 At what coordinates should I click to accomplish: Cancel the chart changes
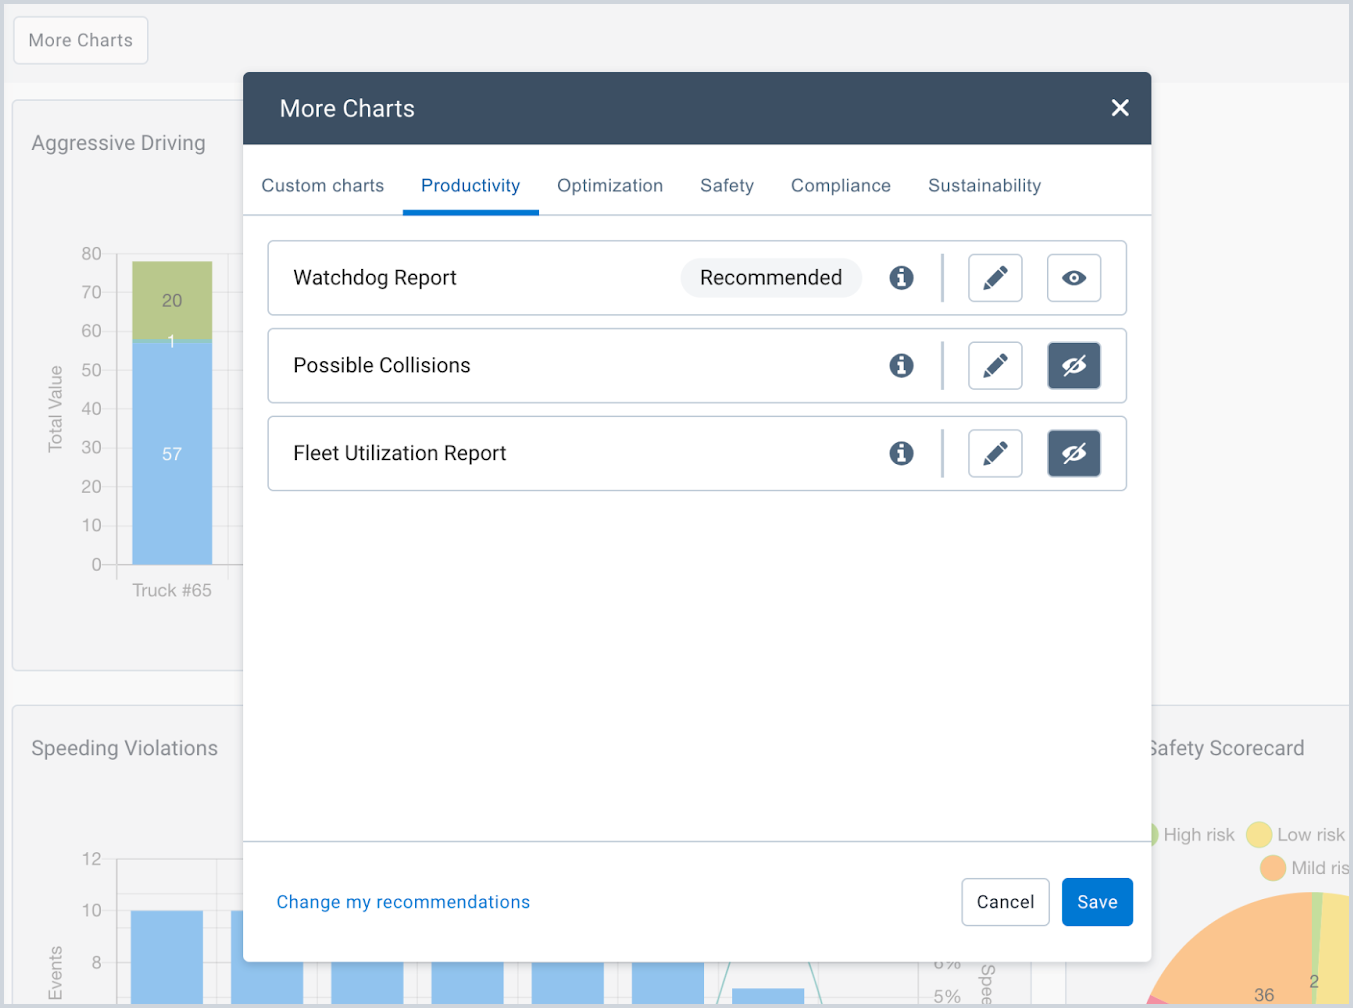[1004, 901]
